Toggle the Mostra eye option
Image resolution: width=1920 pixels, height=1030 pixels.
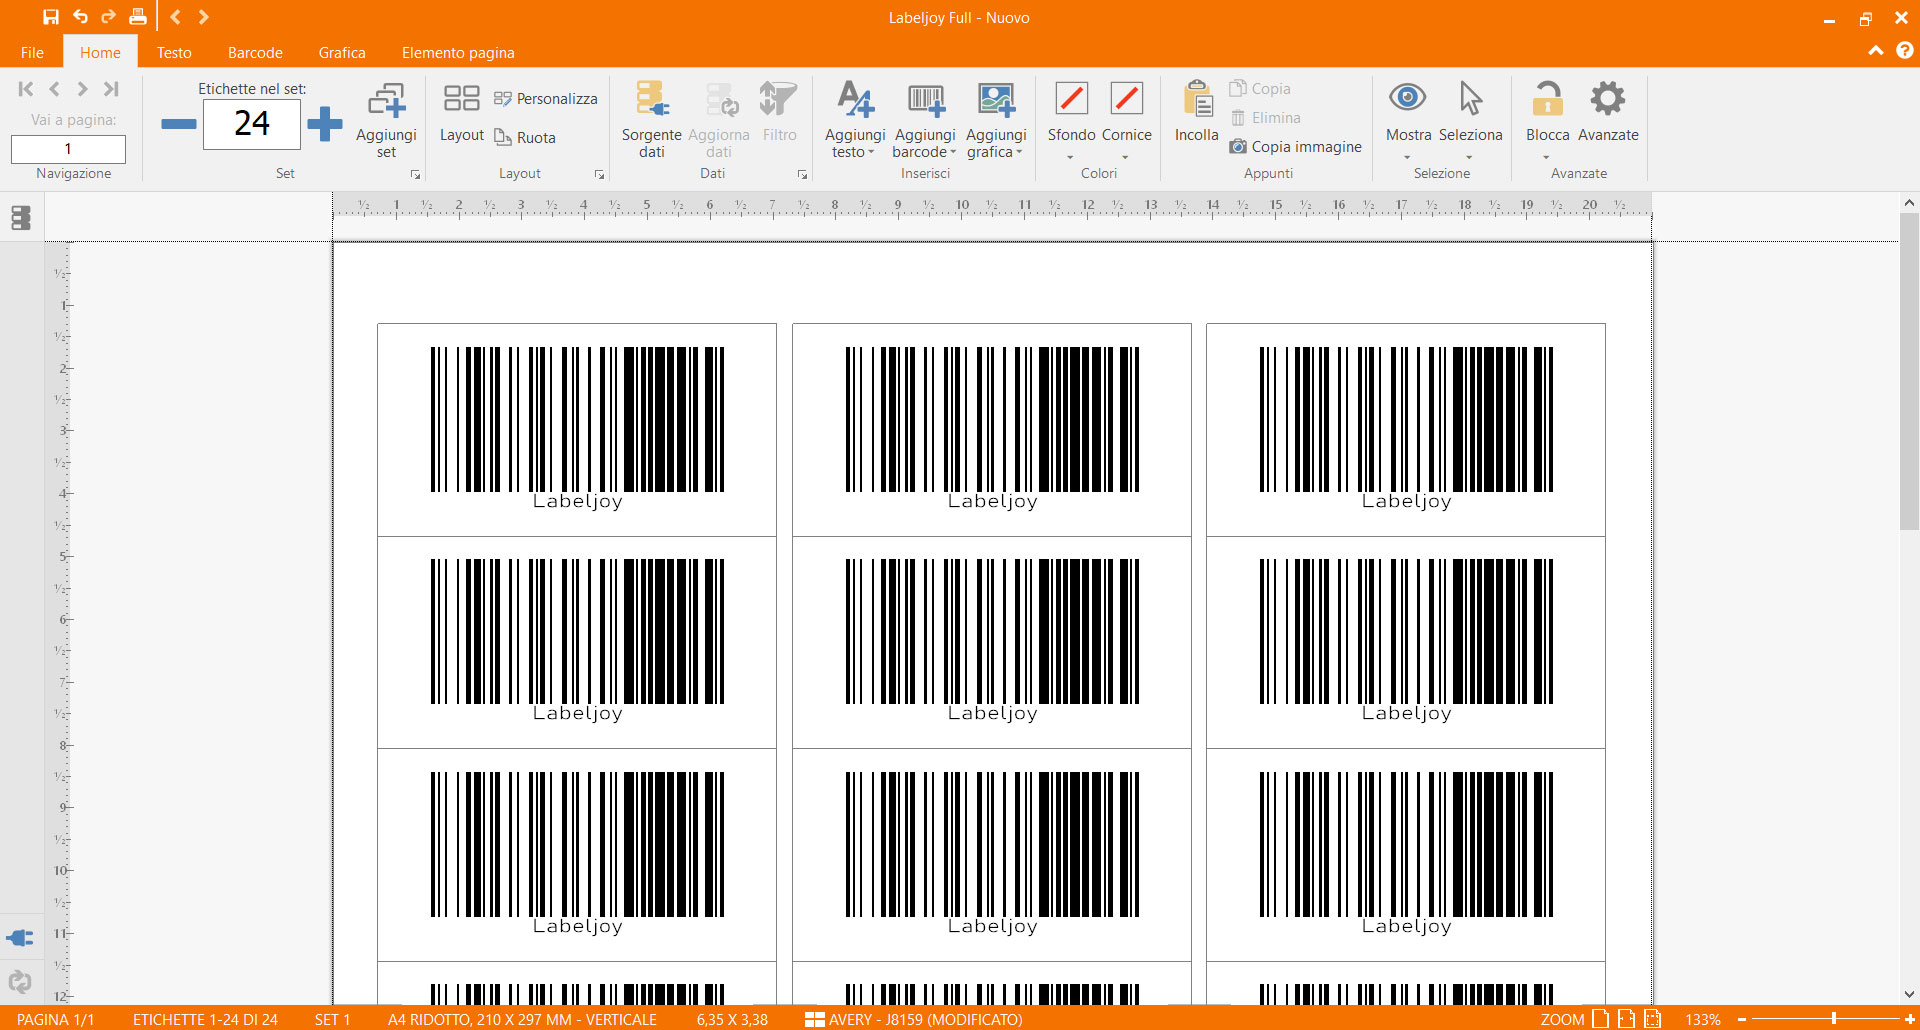tap(1408, 112)
